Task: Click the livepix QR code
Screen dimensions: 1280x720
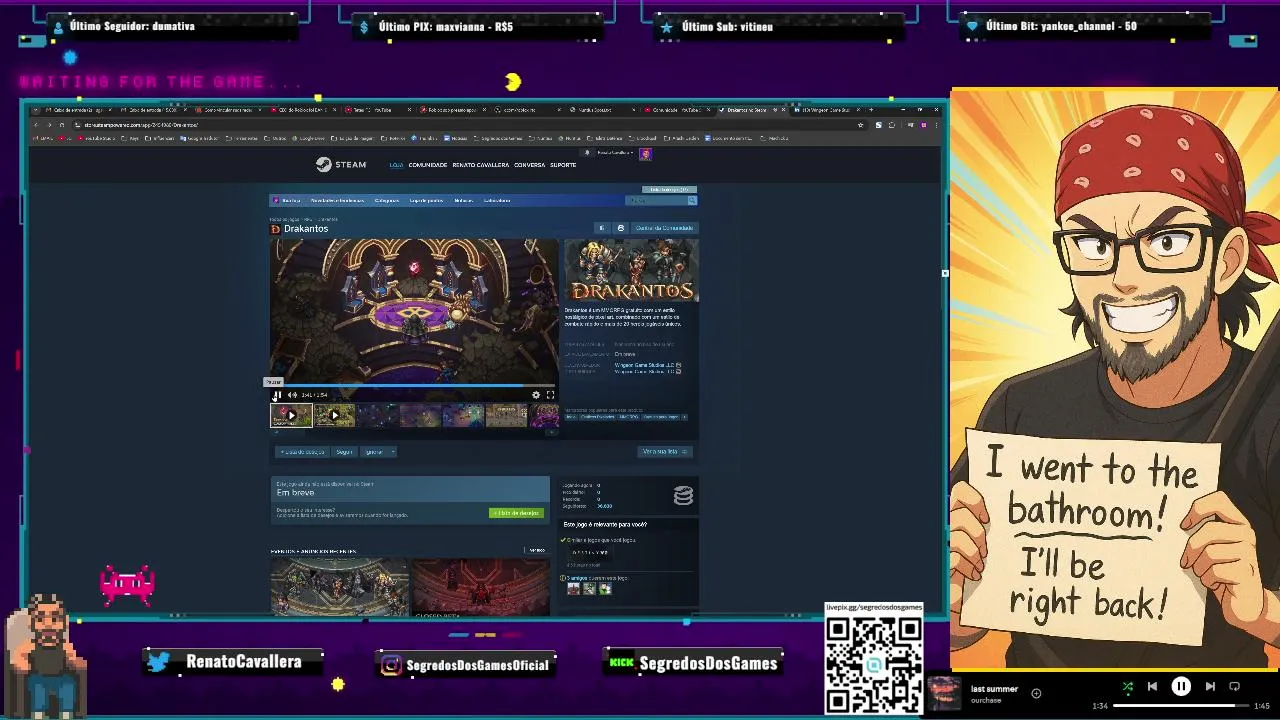Action: (x=874, y=664)
